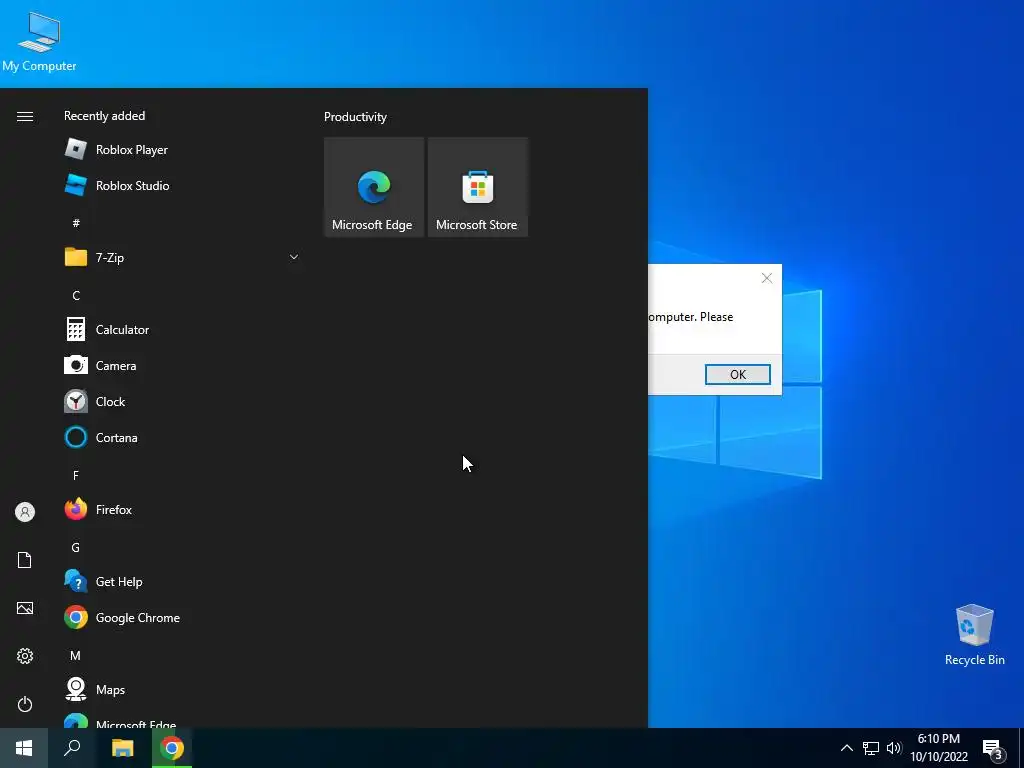1024x768 pixels.
Task: Expand the 7-Zip folder chevron
Action: pos(294,257)
